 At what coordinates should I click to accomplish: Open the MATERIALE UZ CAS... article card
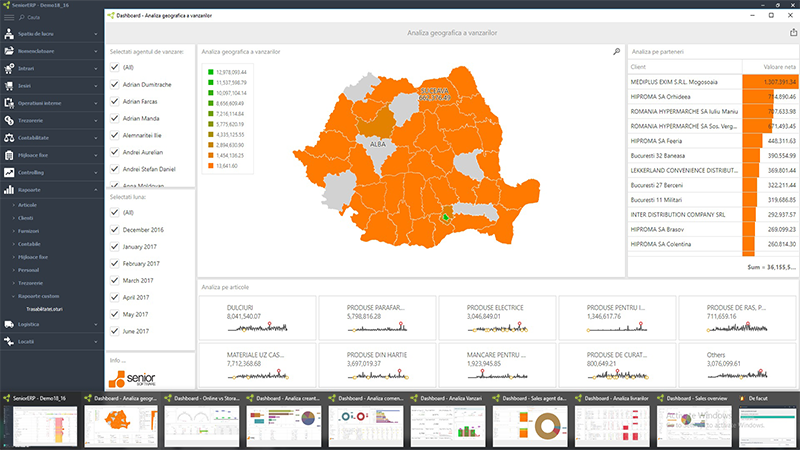click(257, 365)
